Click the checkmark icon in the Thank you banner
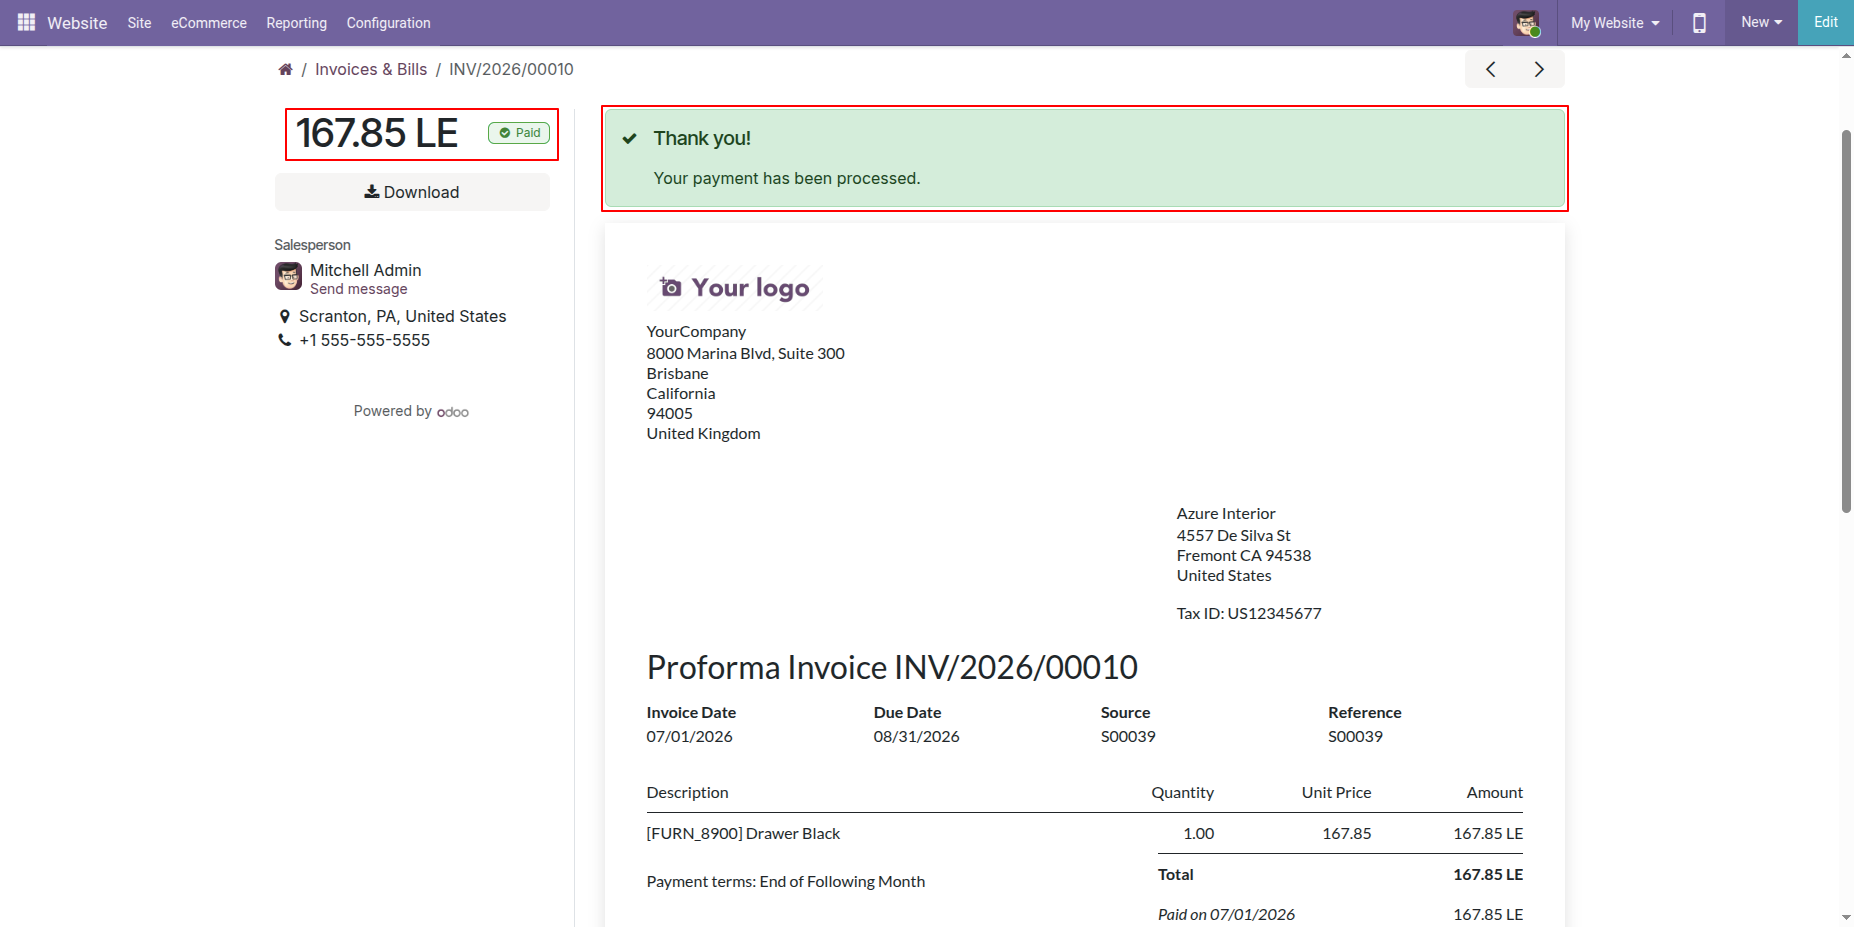Screen dimensions: 1854x927 click(630, 139)
